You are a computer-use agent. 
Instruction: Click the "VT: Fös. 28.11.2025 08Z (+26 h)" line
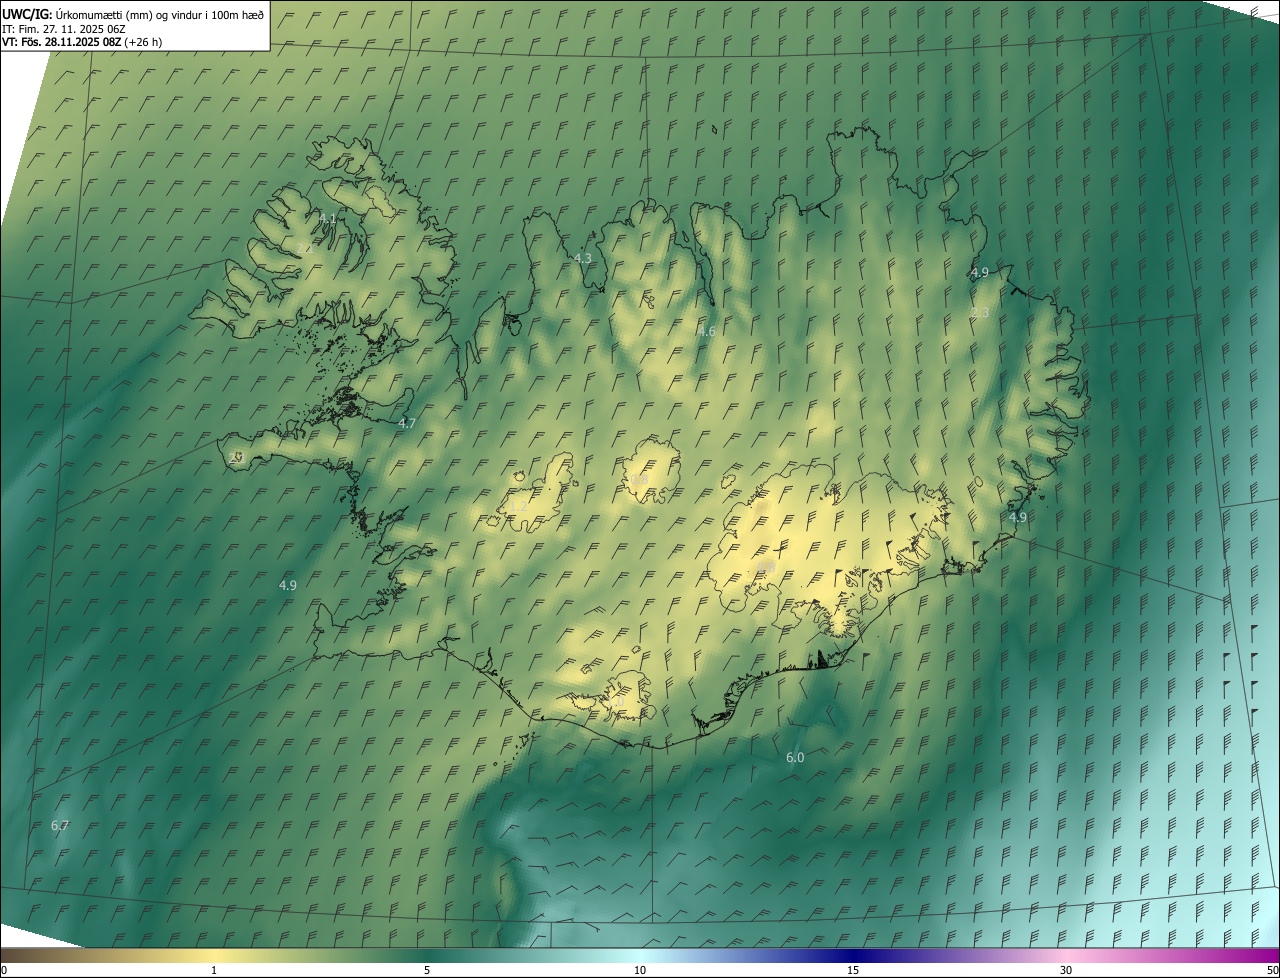pos(82,42)
